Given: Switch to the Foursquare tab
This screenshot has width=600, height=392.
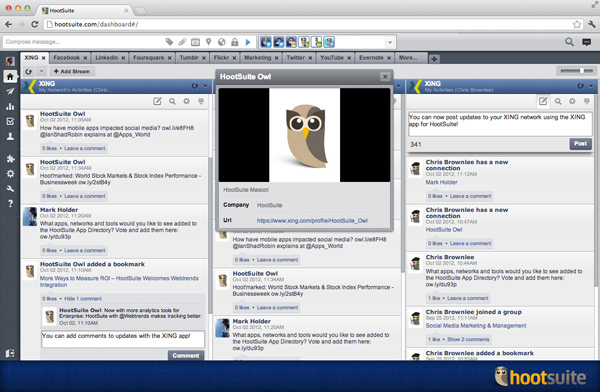Looking at the screenshot, I should coord(148,58).
